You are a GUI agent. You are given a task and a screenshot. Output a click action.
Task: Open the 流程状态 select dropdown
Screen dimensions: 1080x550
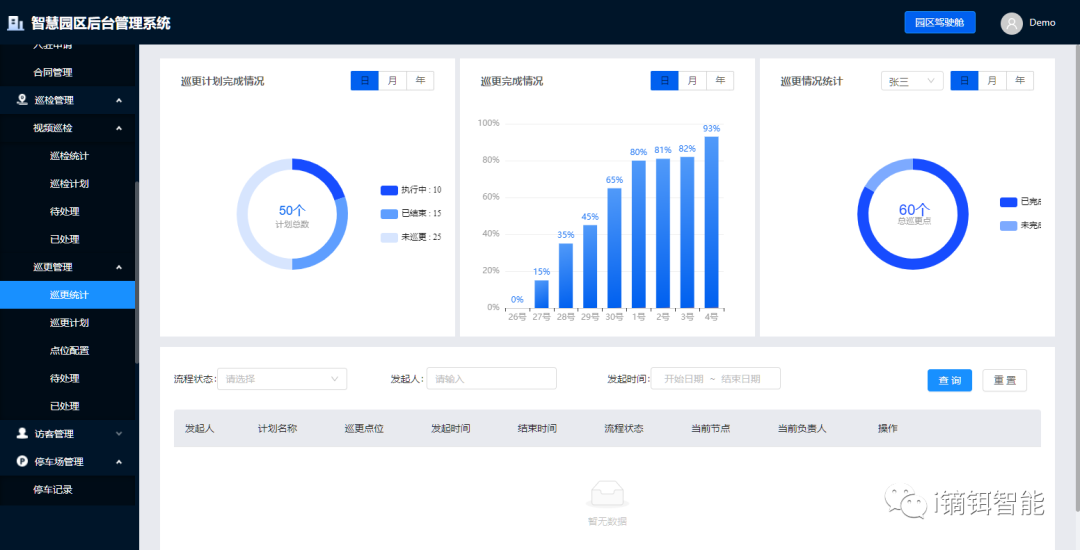(282, 379)
